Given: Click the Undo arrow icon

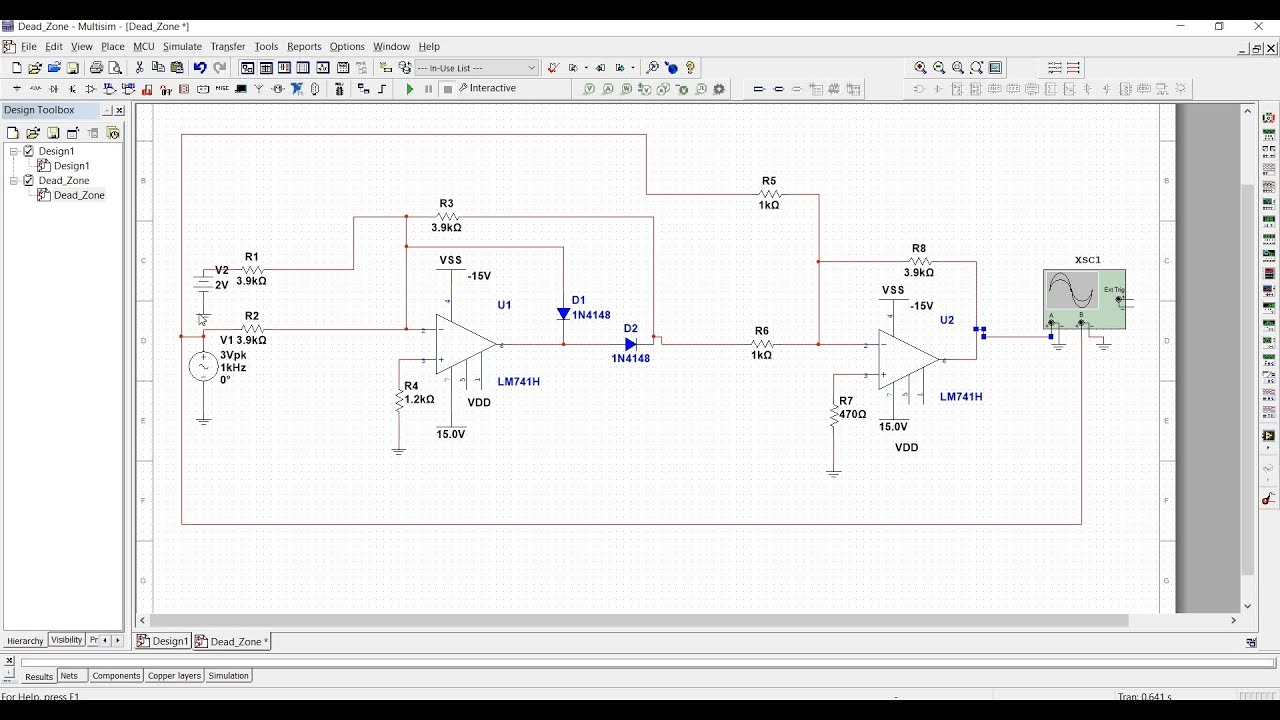Looking at the screenshot, I should coord(200,68).
